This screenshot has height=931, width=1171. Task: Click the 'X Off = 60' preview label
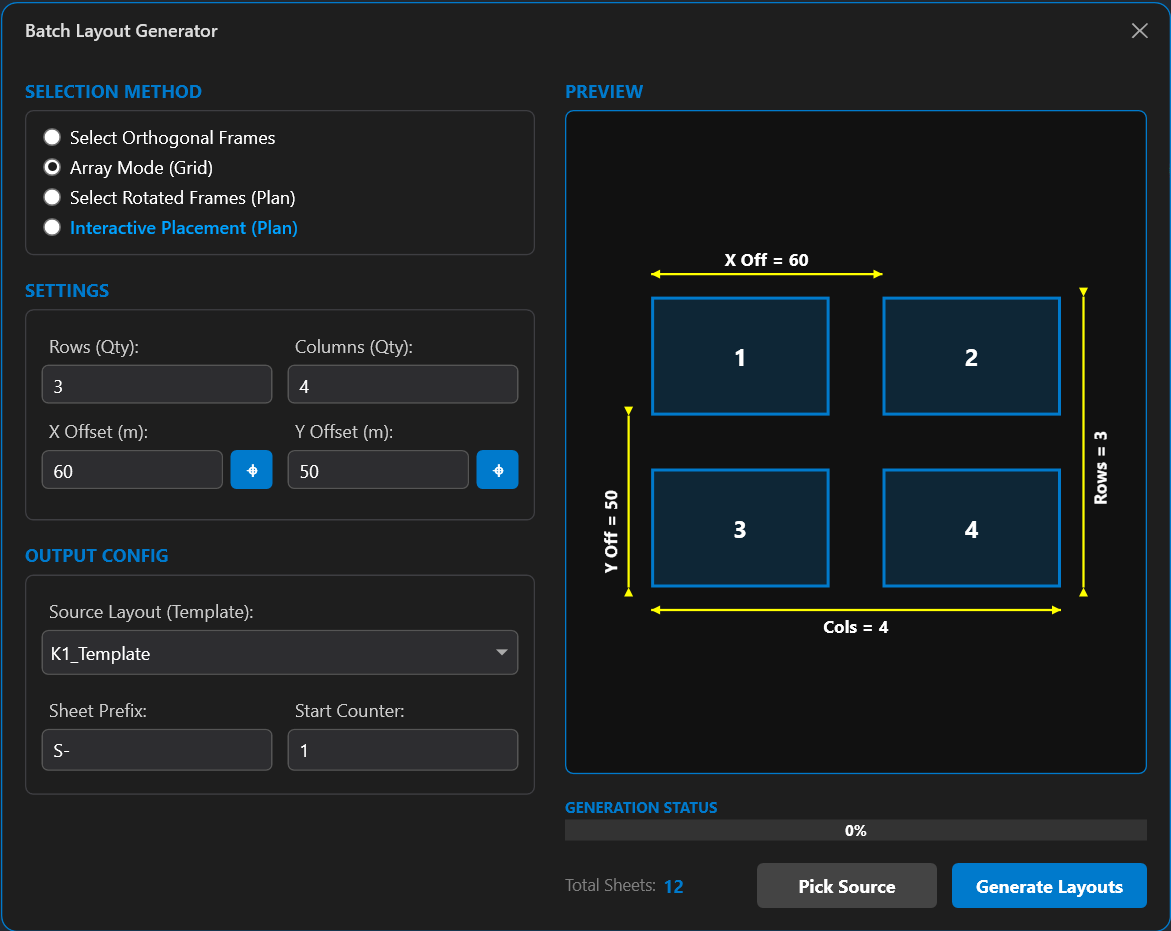[x=766, y=260]
